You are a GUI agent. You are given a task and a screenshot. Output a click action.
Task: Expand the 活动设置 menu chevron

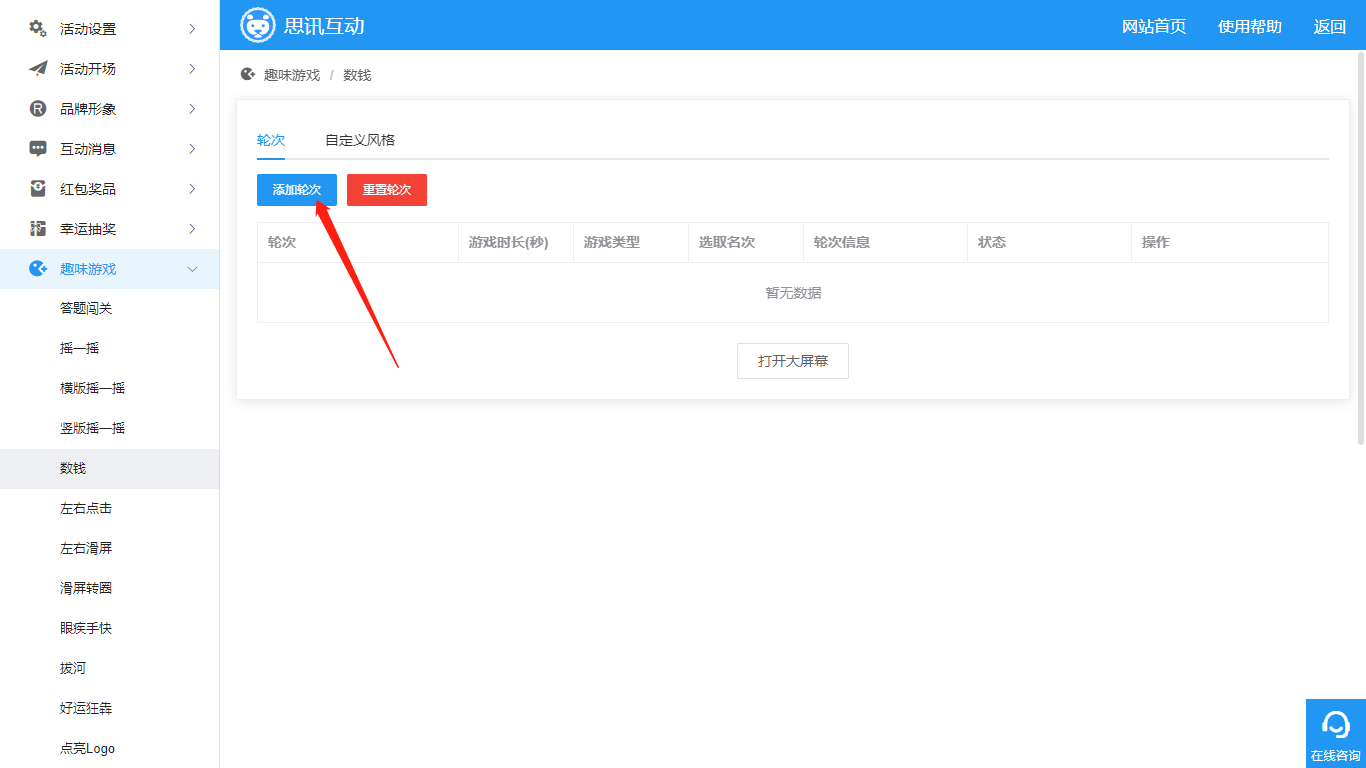point(192,28)
